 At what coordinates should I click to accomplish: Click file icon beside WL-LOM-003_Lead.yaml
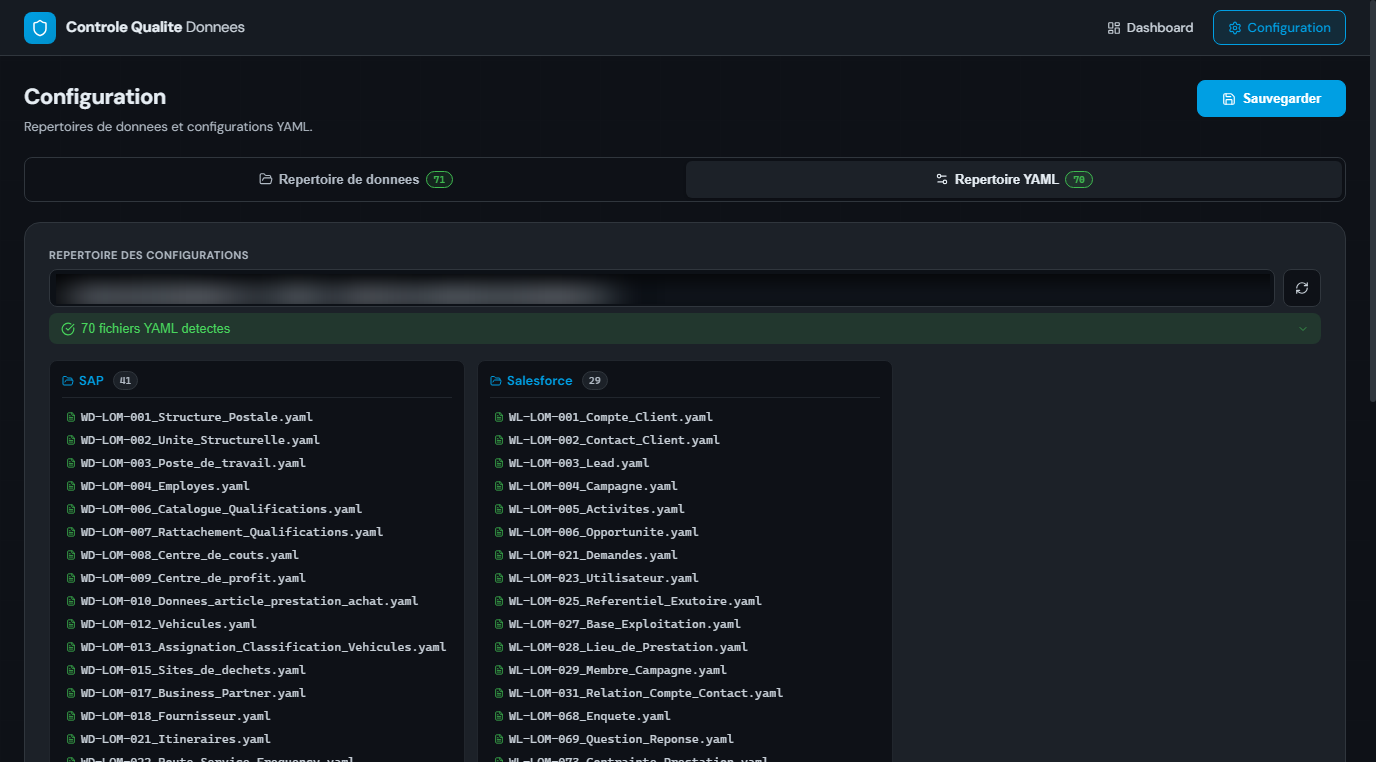pos(499,463)
